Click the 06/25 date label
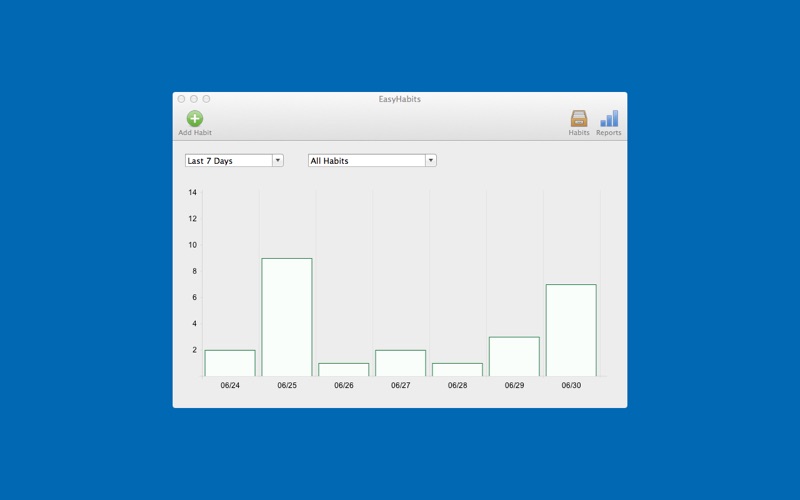800x500 pixels. point(287,385)
